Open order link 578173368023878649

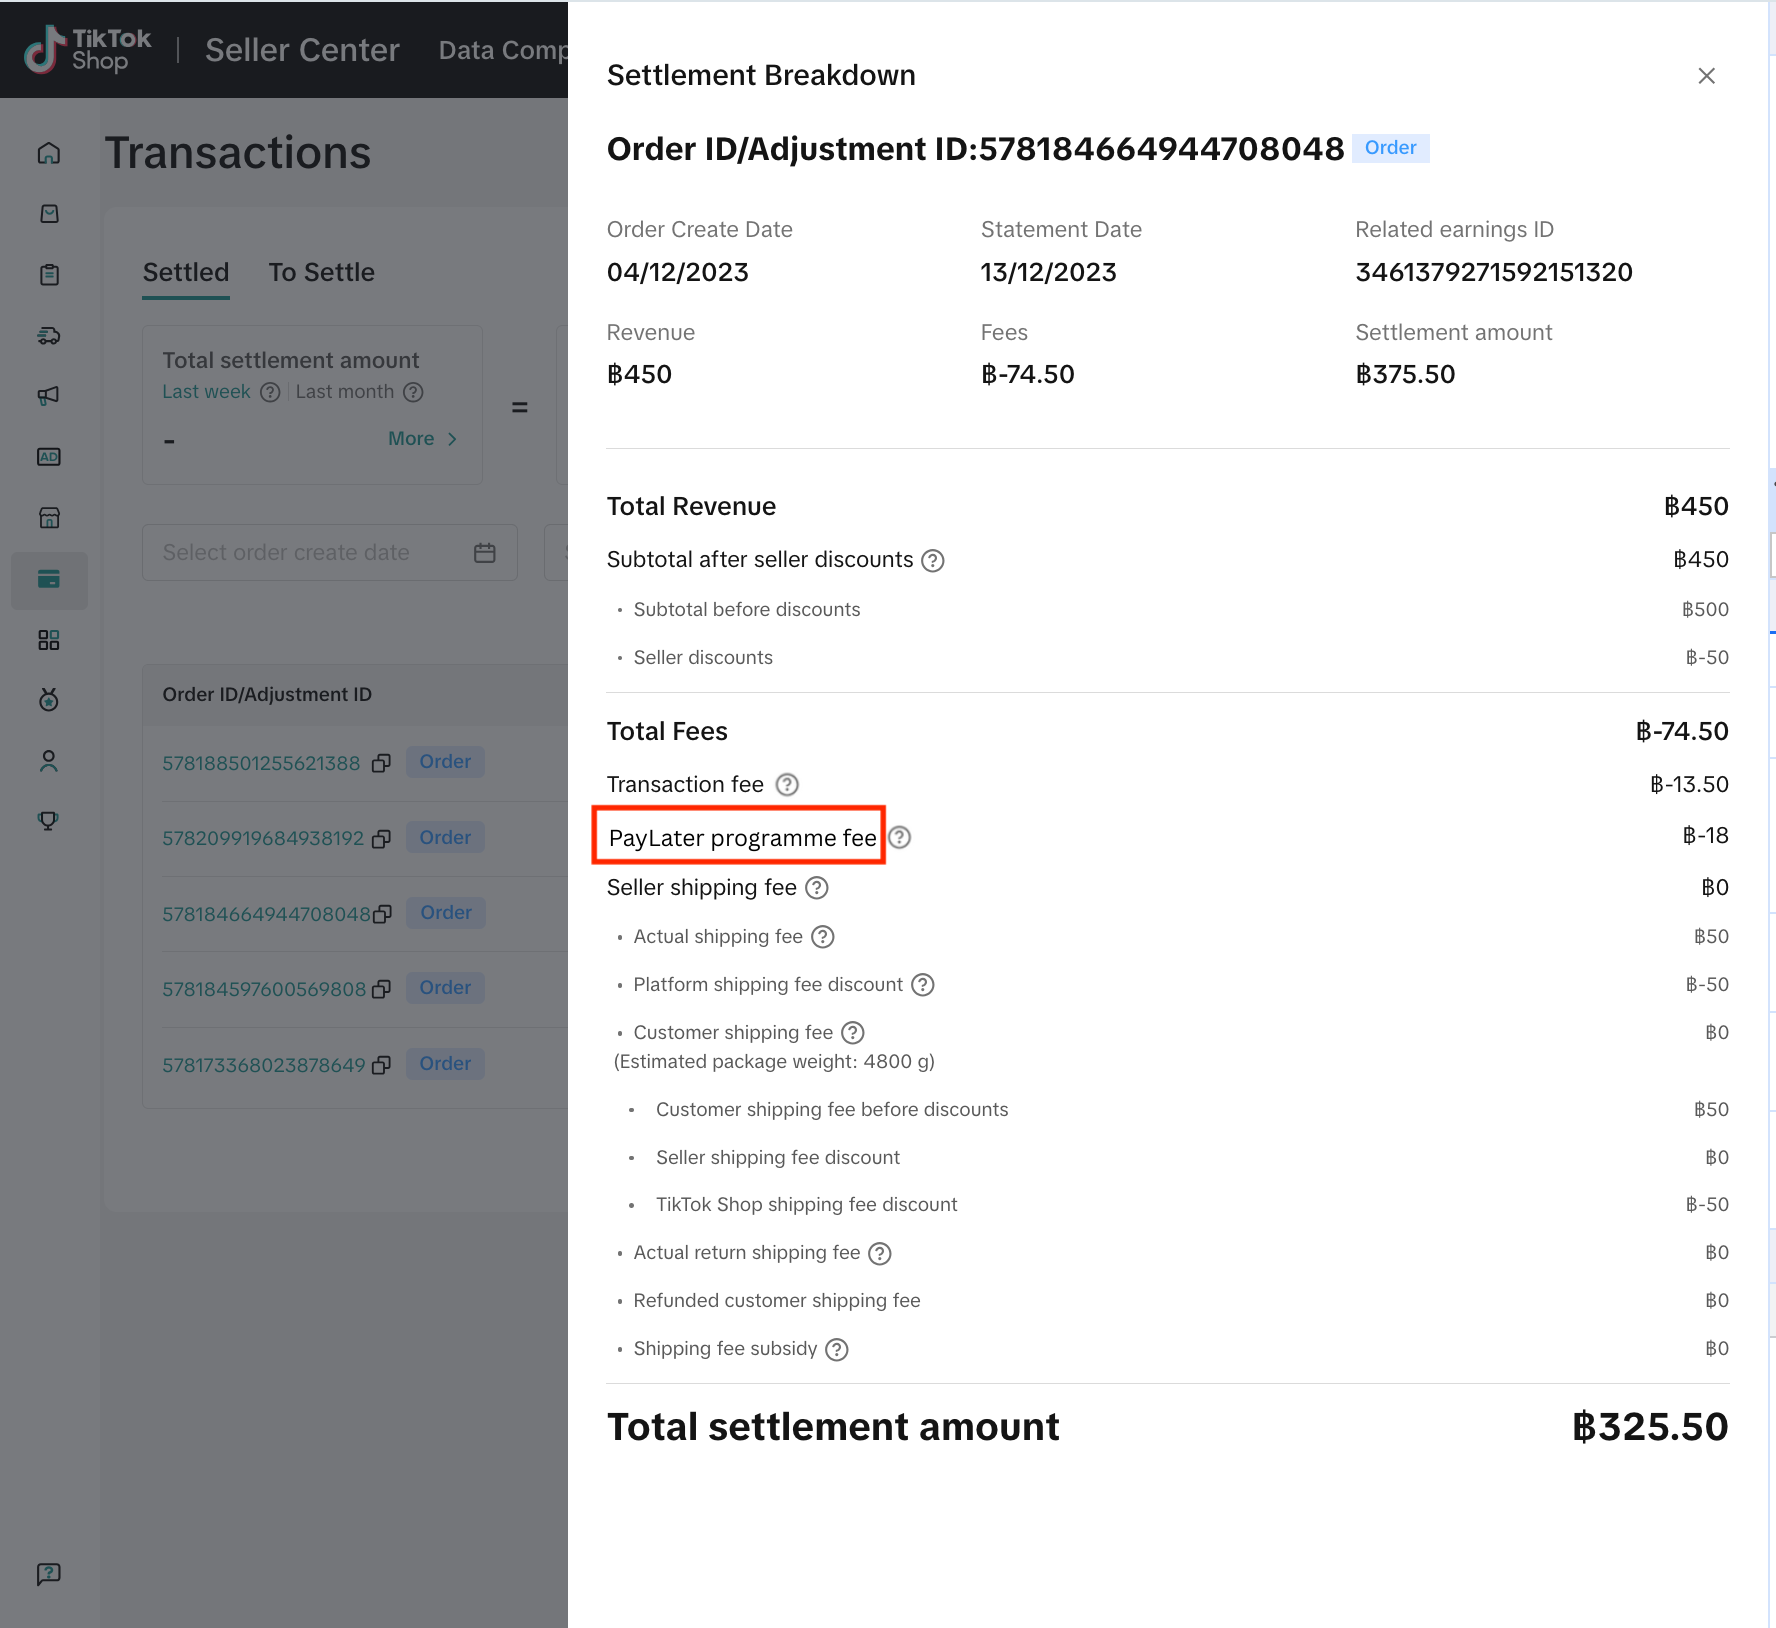pos(264,1065)
